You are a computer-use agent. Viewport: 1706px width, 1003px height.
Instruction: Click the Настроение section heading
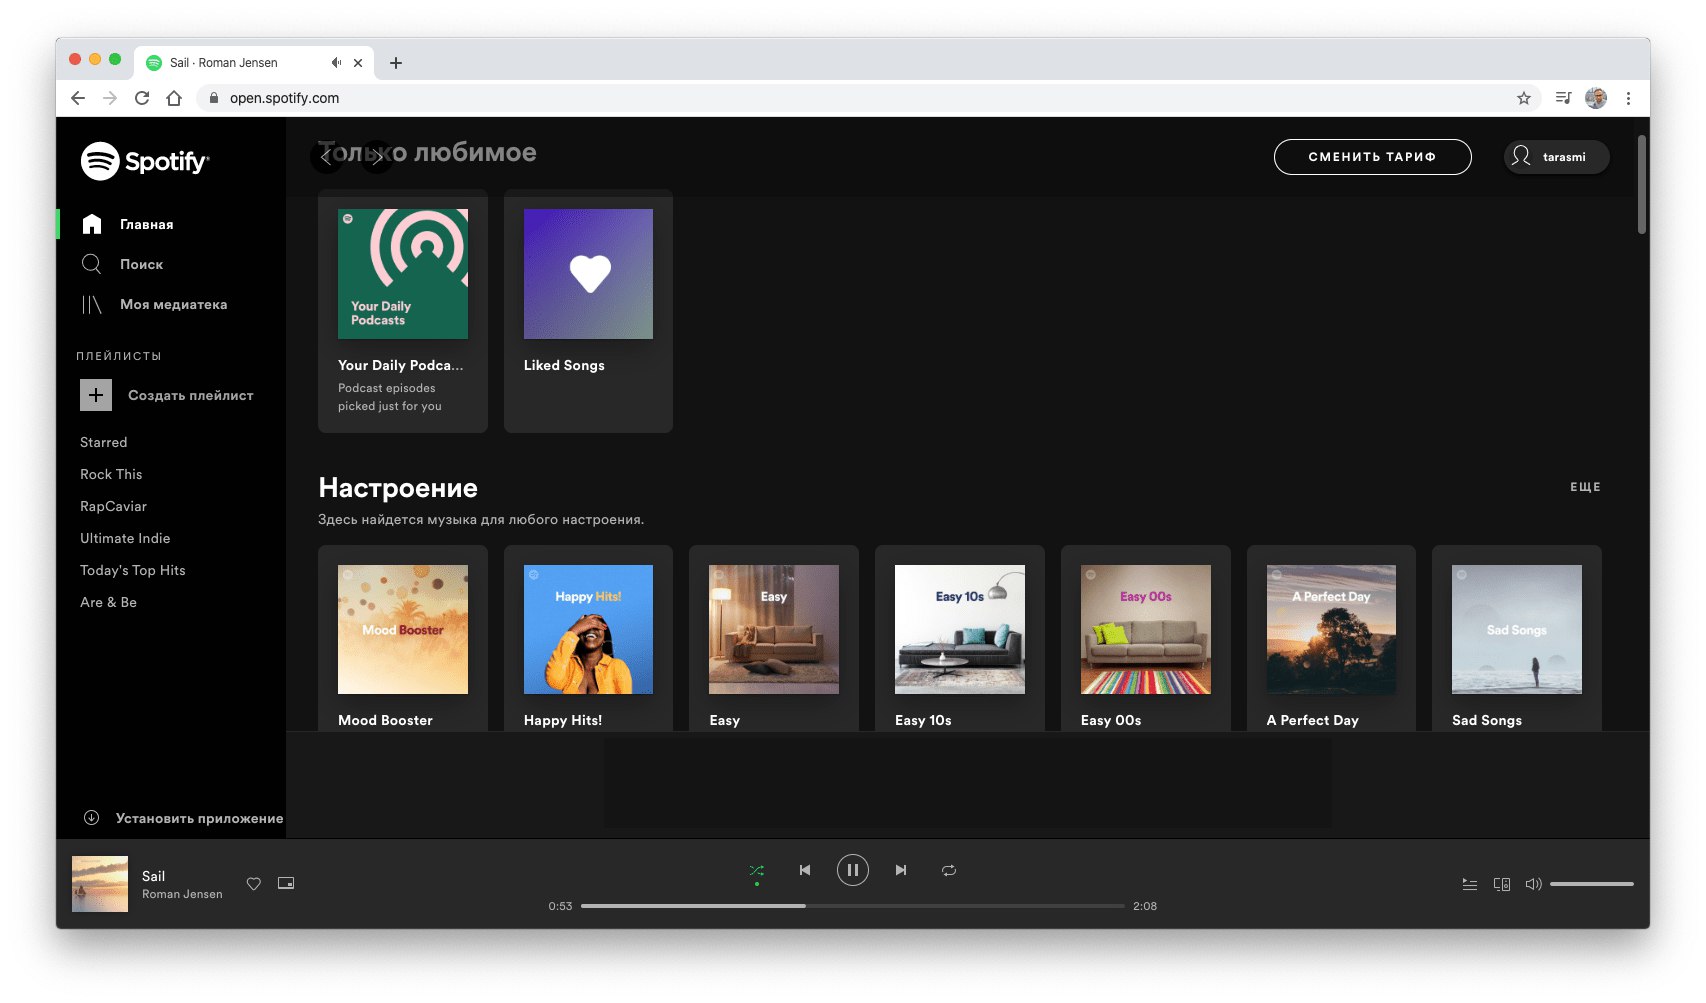click(398, 488)
